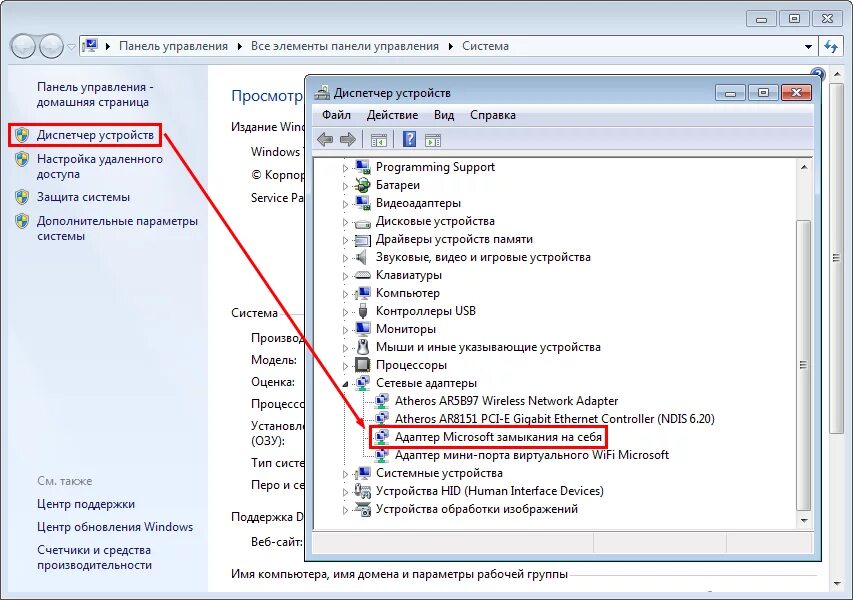The height and width of the screenshot is (600, 853).
Task: Click the Device Manager vertical scrollbar thumb
Action: (x=803, y=364)
